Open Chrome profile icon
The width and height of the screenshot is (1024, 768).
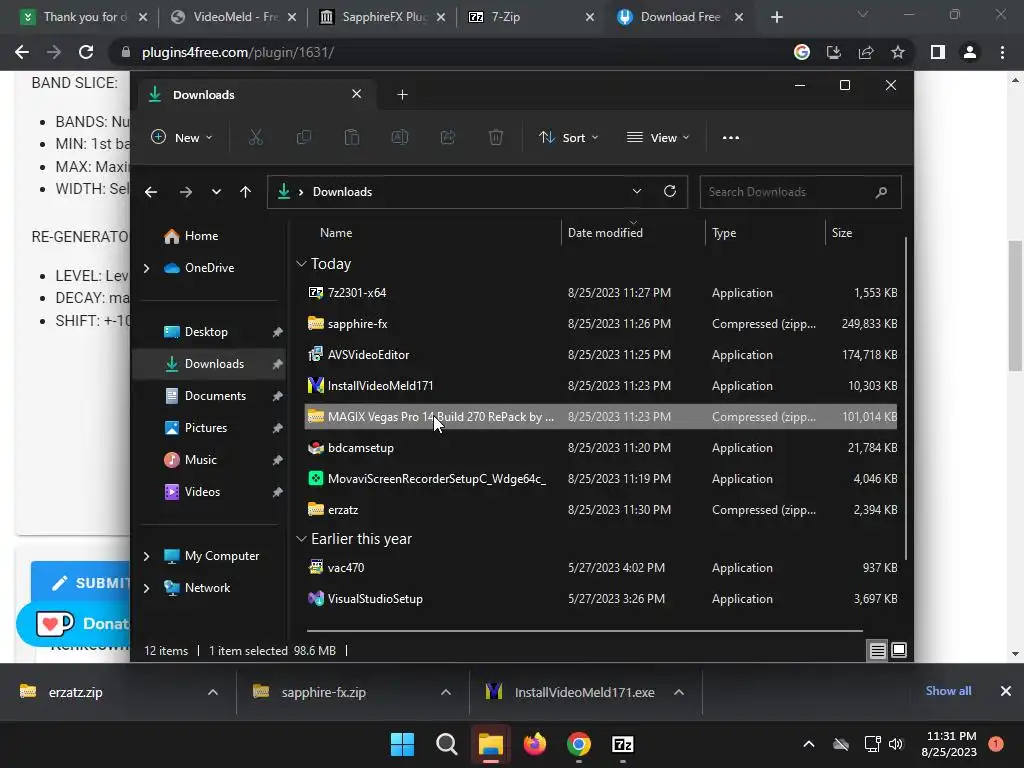point(970,52)
